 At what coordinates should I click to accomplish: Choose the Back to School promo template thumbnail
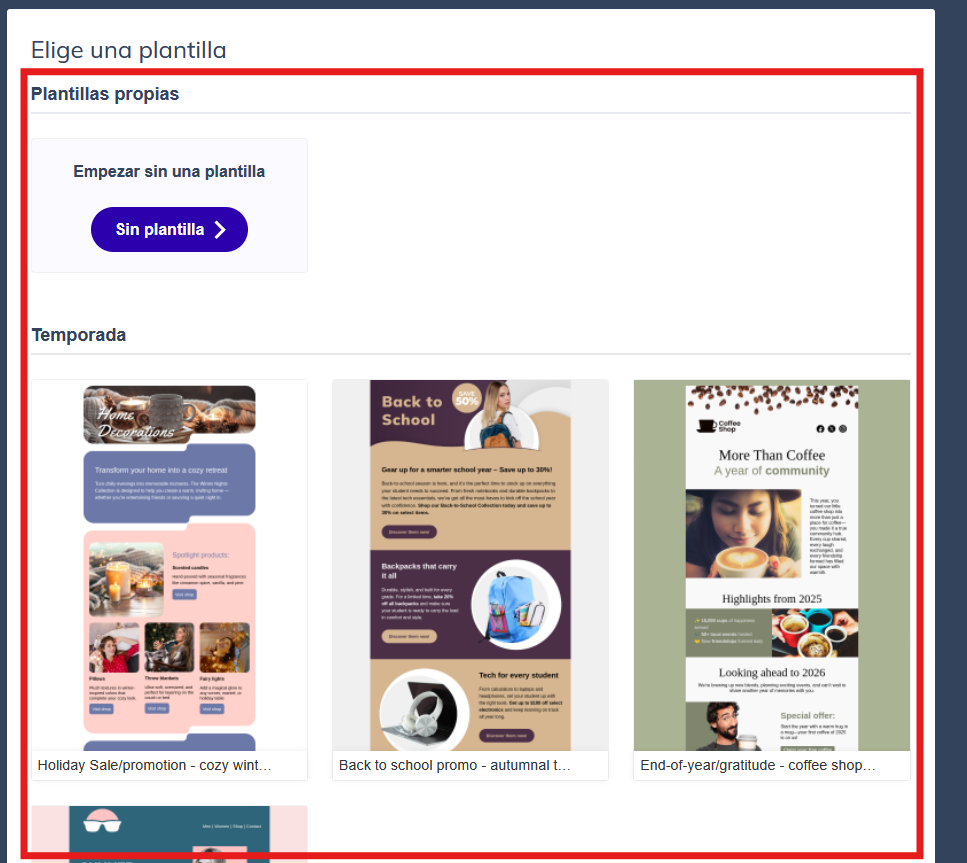470,565
